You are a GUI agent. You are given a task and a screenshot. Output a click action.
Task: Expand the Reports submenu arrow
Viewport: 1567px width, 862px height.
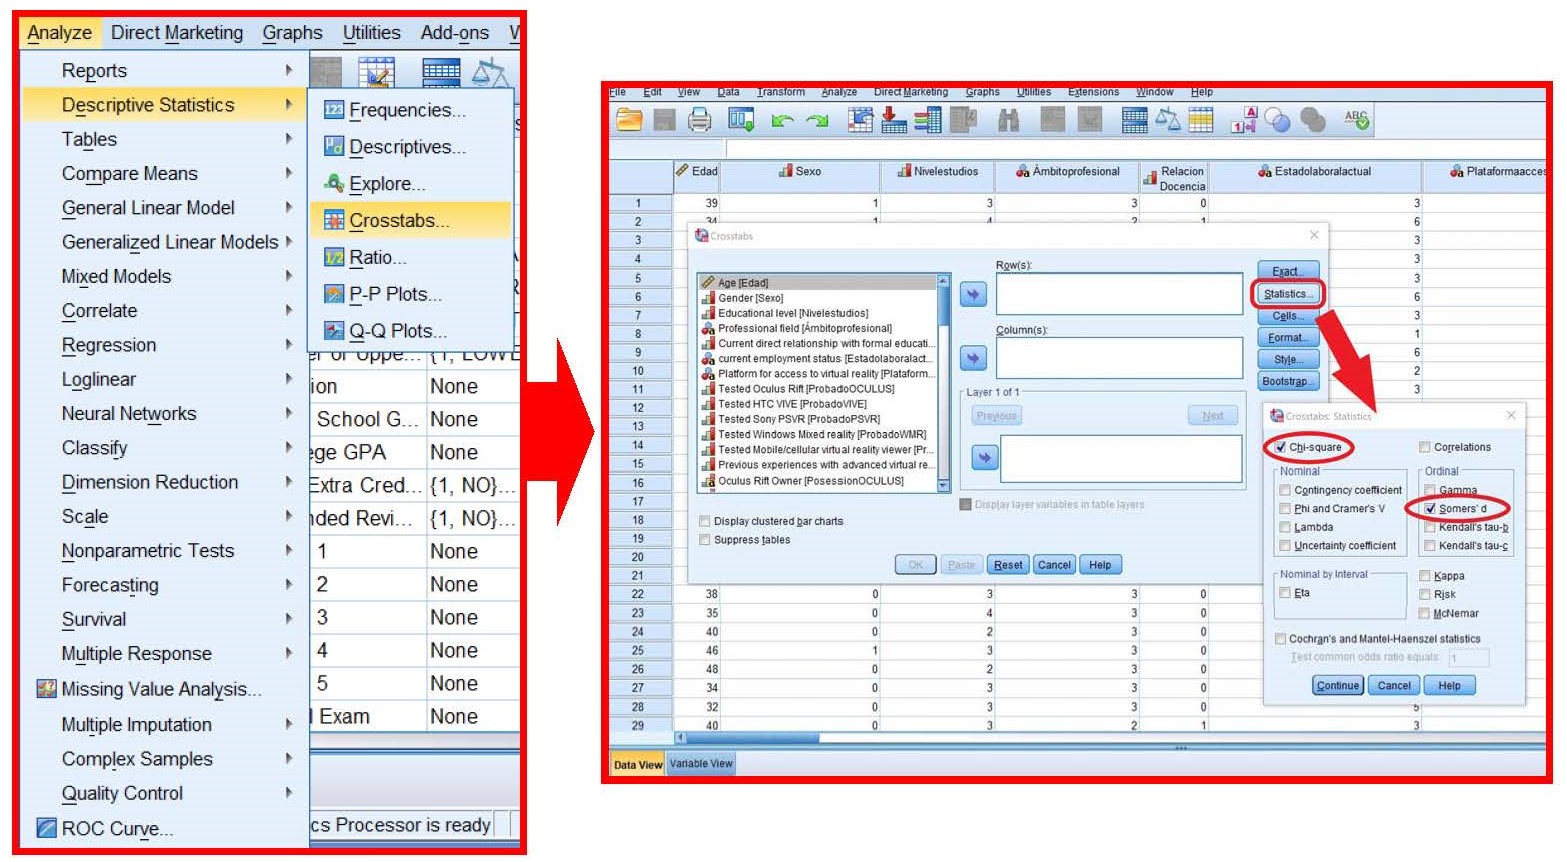coord(288,70)
